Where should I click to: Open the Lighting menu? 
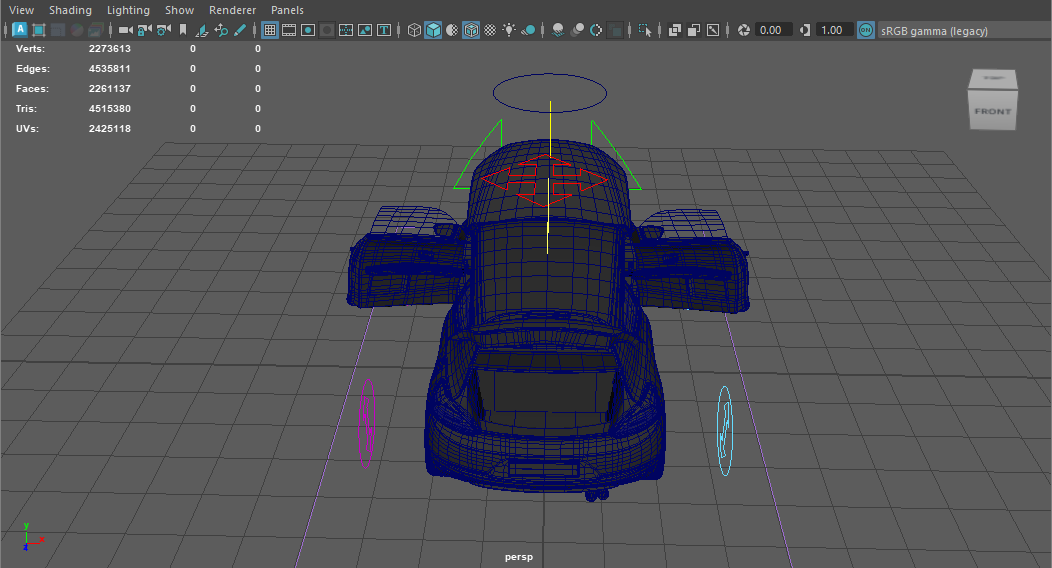(128, 10)
